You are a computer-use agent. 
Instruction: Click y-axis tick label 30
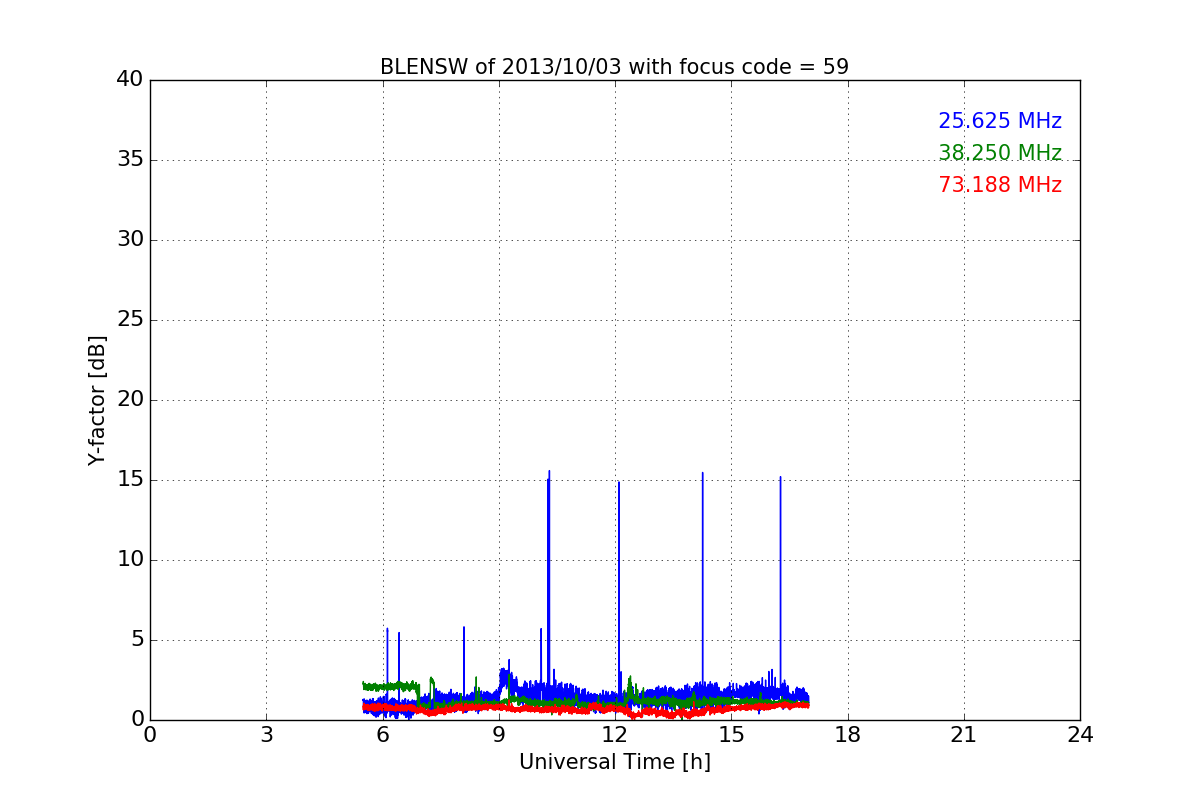(x=129, y=239)
